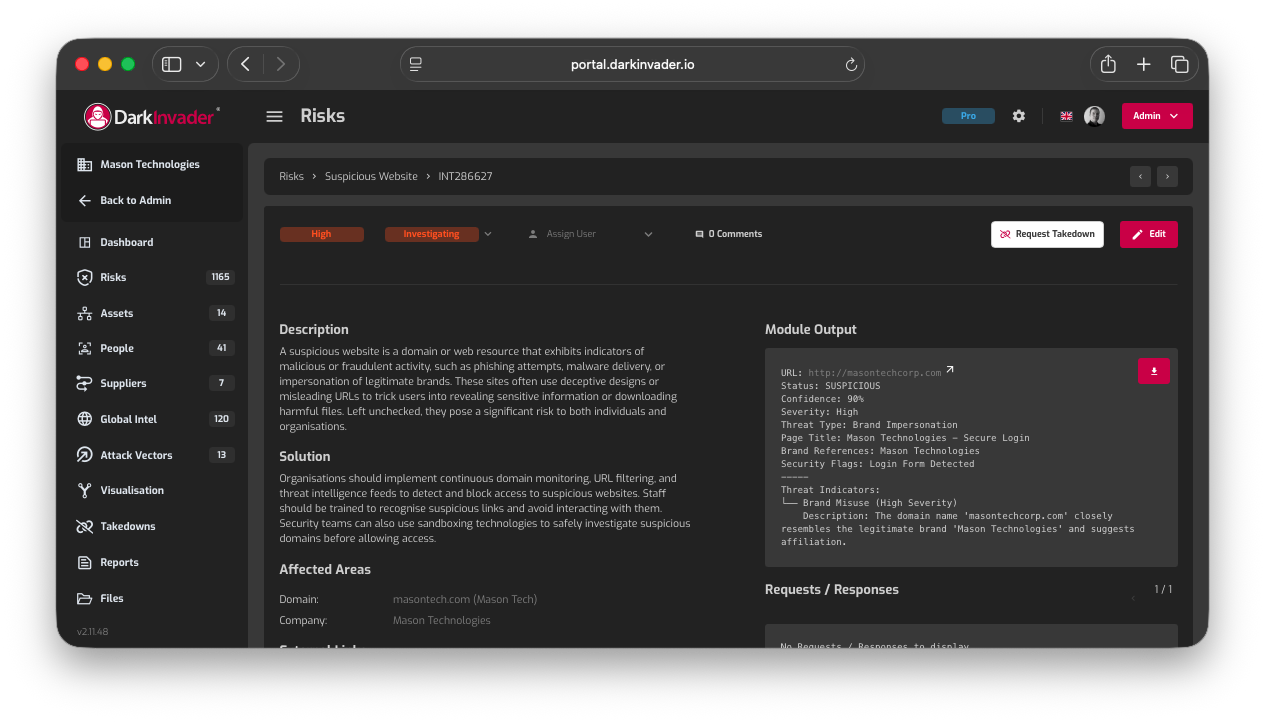Select Mason Technologies company entry
The image size is (1265, 722).
pyautogui.click(x=152, y=164)
